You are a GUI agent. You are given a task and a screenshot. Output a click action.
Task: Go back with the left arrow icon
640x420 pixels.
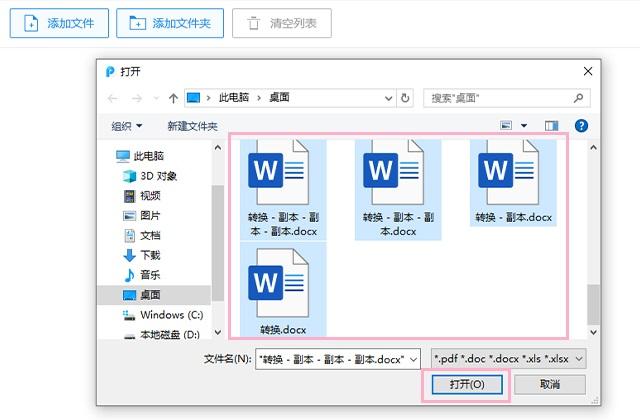point(113,98)
